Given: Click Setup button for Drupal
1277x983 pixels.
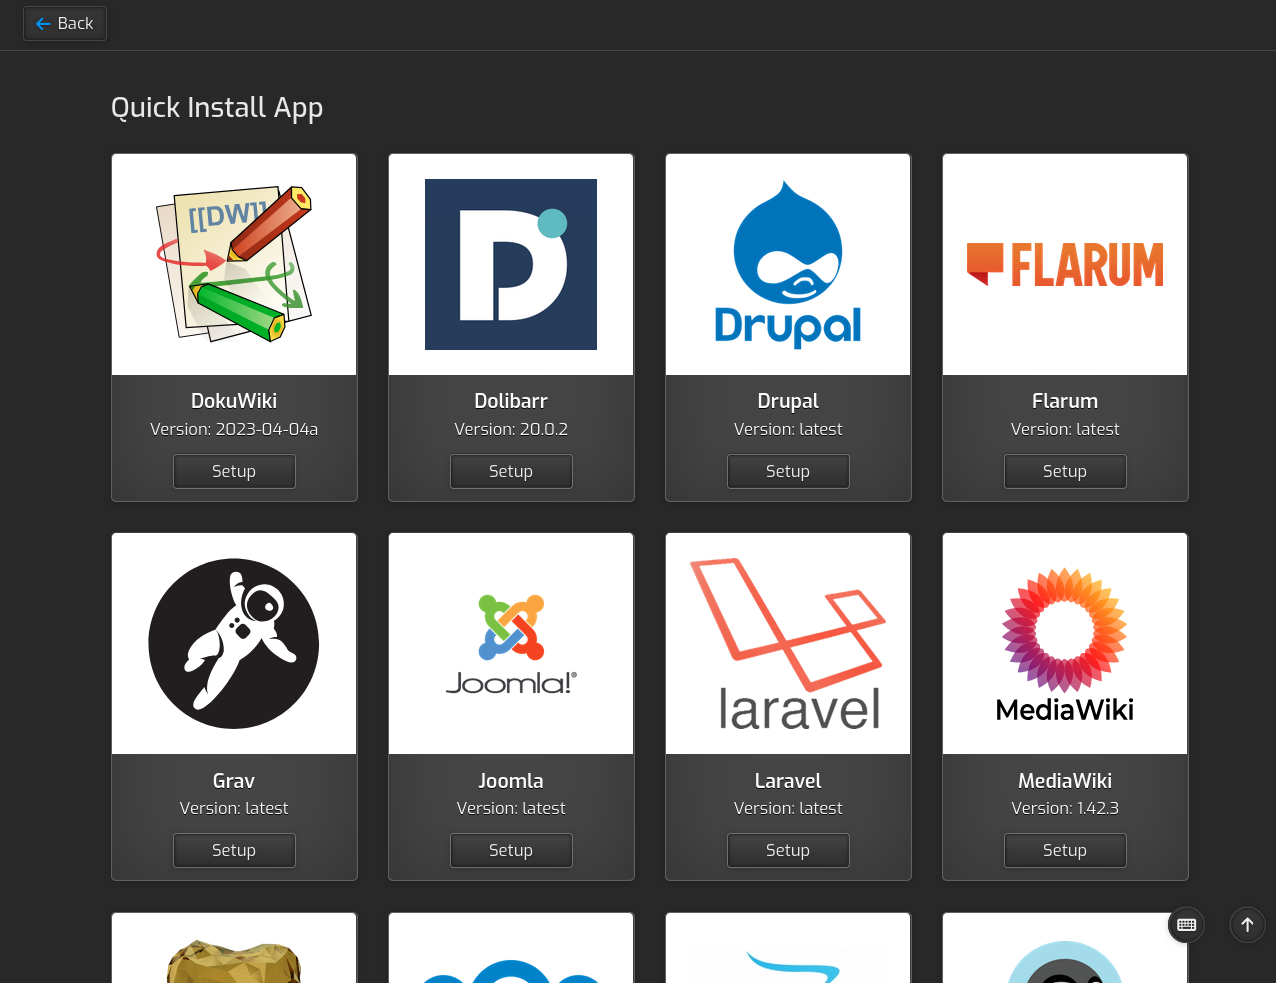Looking at the screenshot, I should [788, 471].
